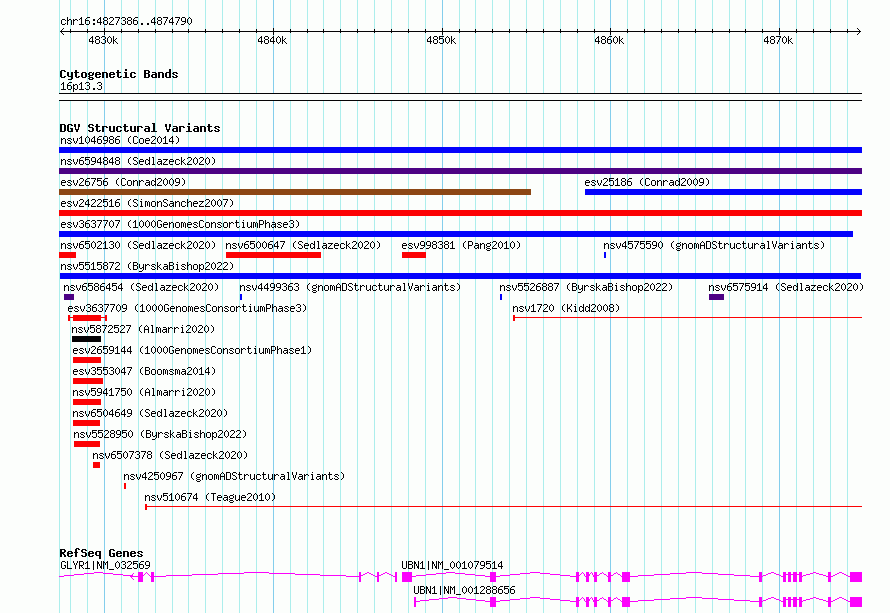Viewport: 890px width, 613px height.
Task: Click the DGV Structural Variants track title
Action: 140,128
